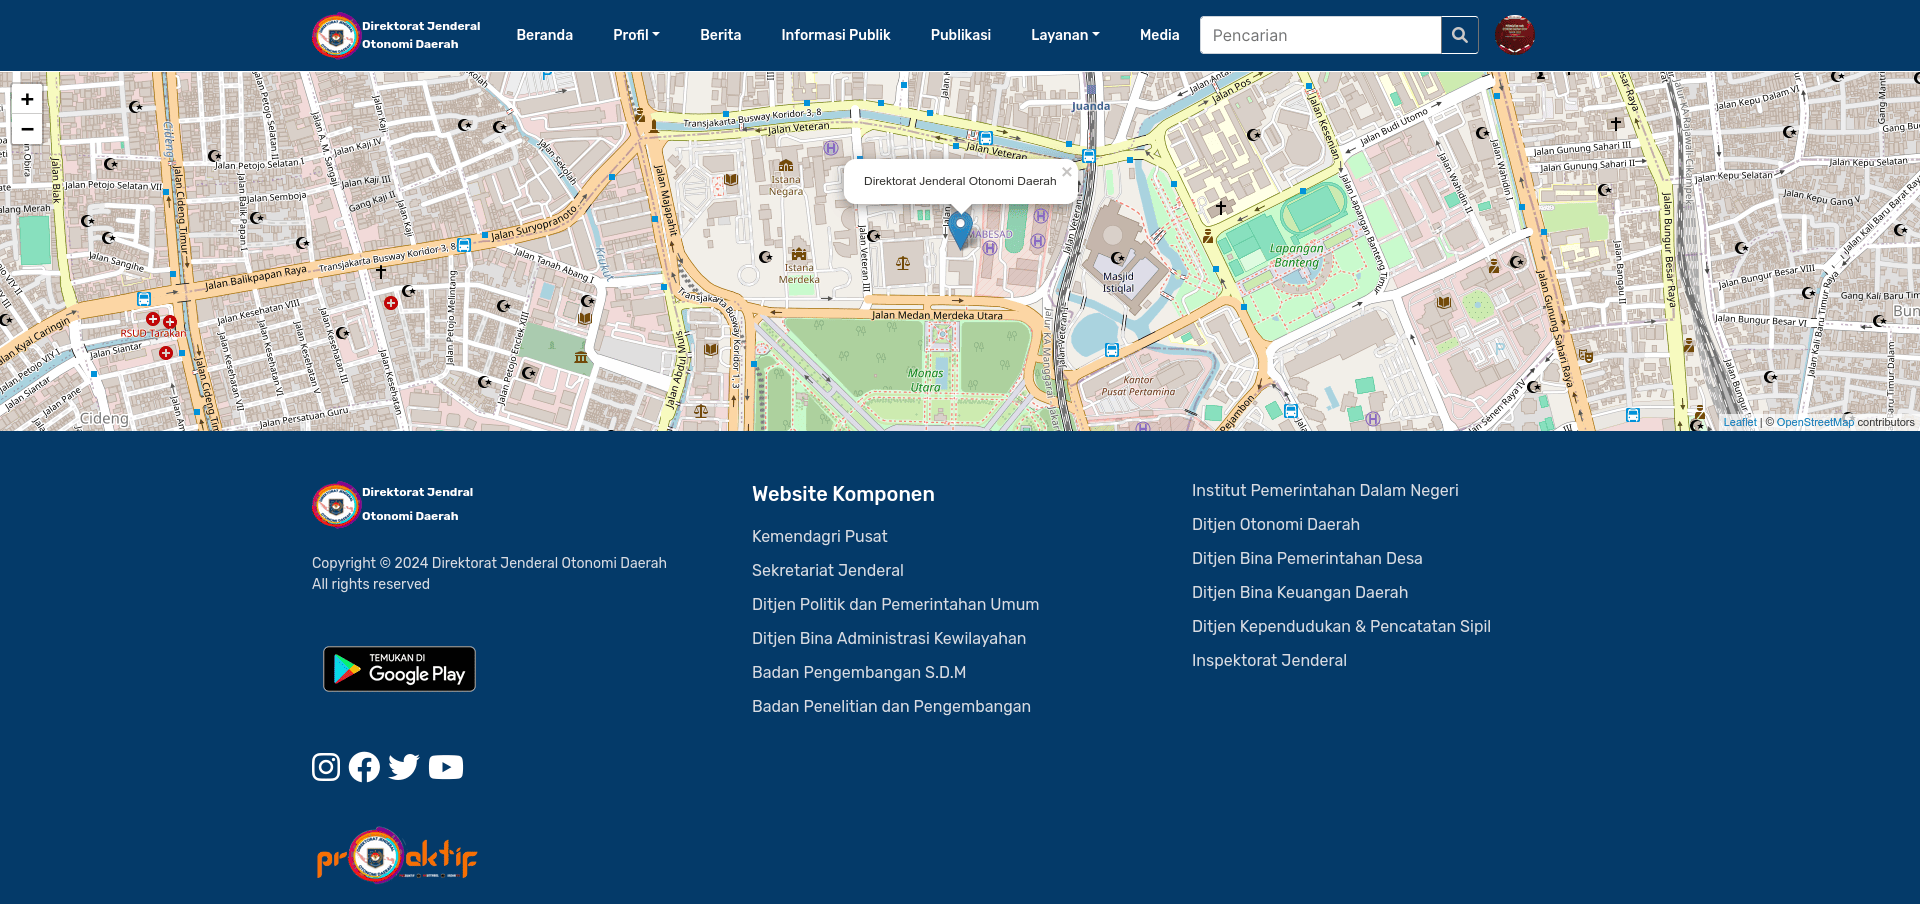Open the Media menu item
The width and height of the screenshot is (1920, 904).
coord(1160,35)
